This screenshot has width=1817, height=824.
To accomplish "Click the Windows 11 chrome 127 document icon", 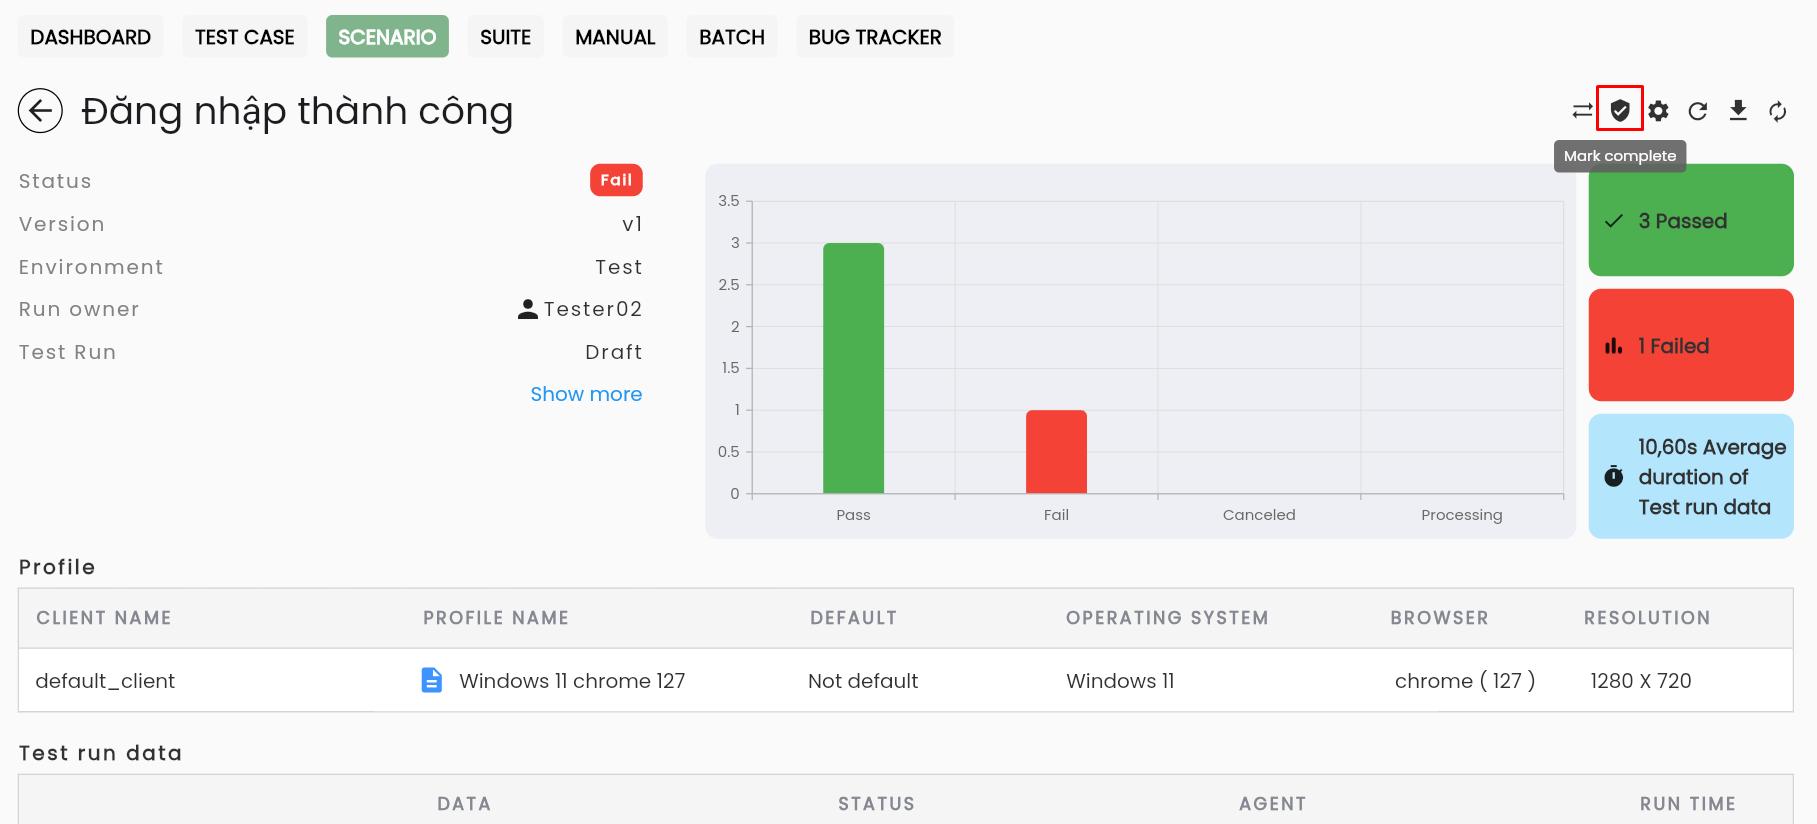I will tap(432, 680).
